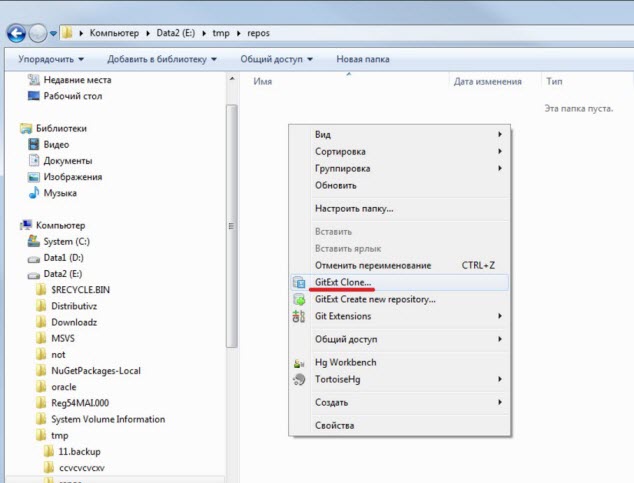
Task: Click the back navigation arrow button
Action: tap(17, 33)
